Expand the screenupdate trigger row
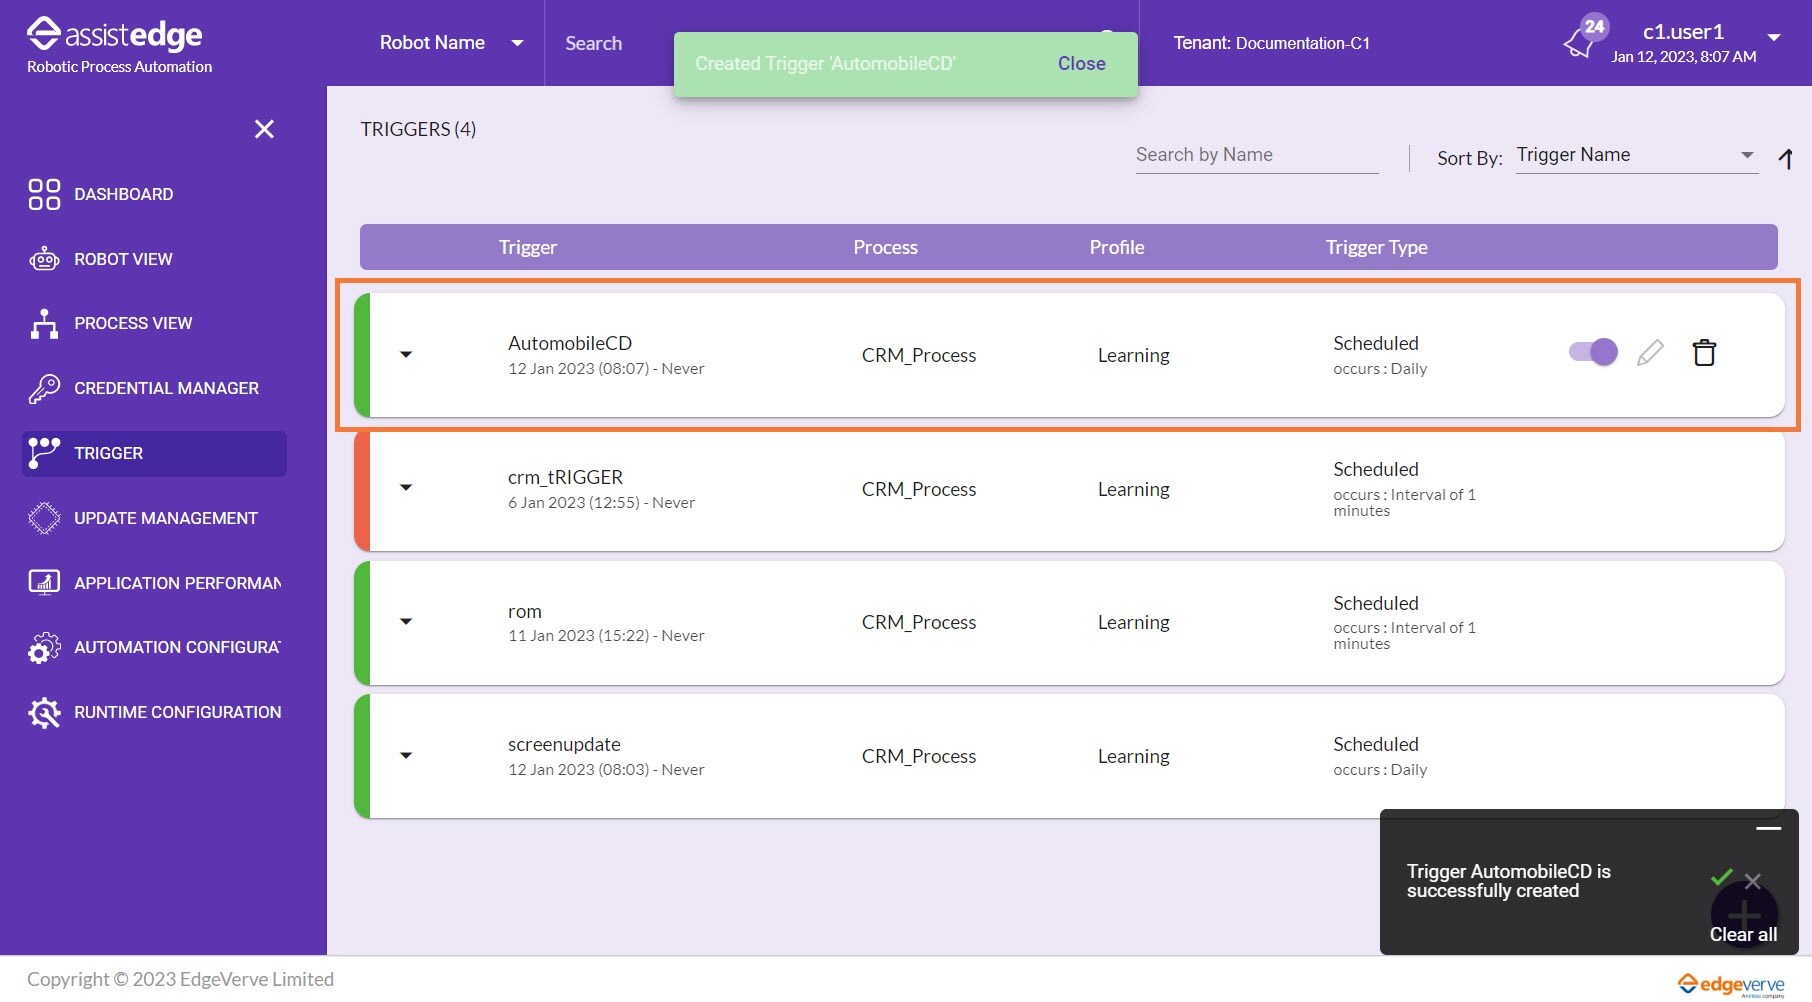The height and width of the screenshot is (1002, 1812). 406,755
